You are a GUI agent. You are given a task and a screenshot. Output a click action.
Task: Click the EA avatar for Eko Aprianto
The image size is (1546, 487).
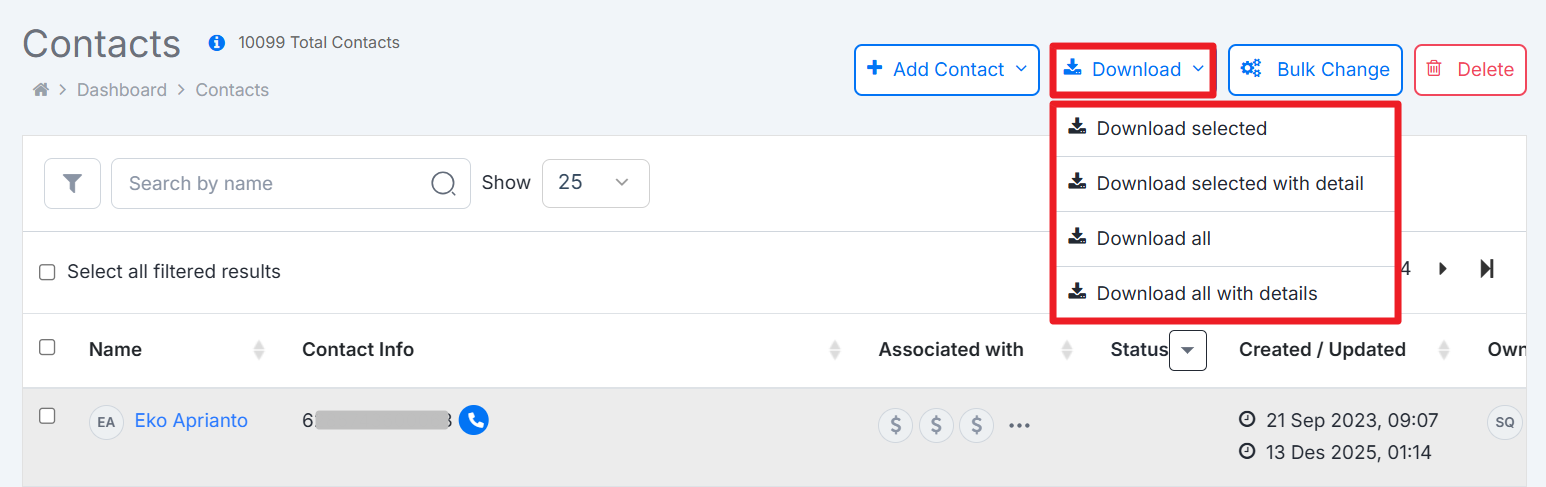[106, 422]
